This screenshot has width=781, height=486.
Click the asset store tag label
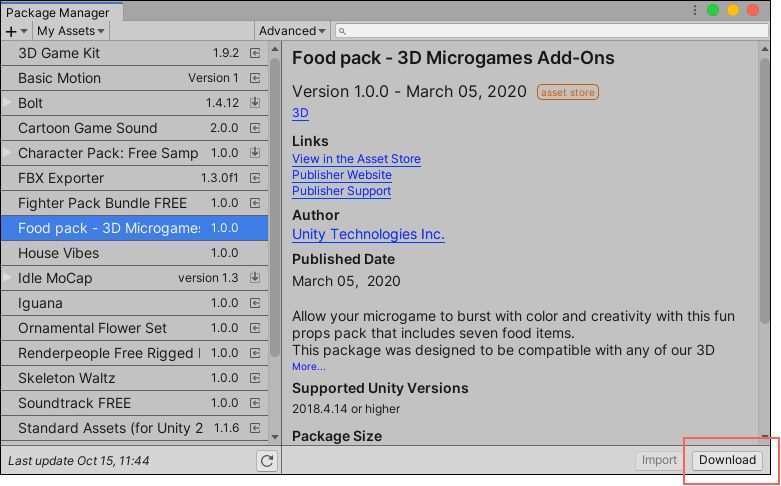[x=568, y=92]
